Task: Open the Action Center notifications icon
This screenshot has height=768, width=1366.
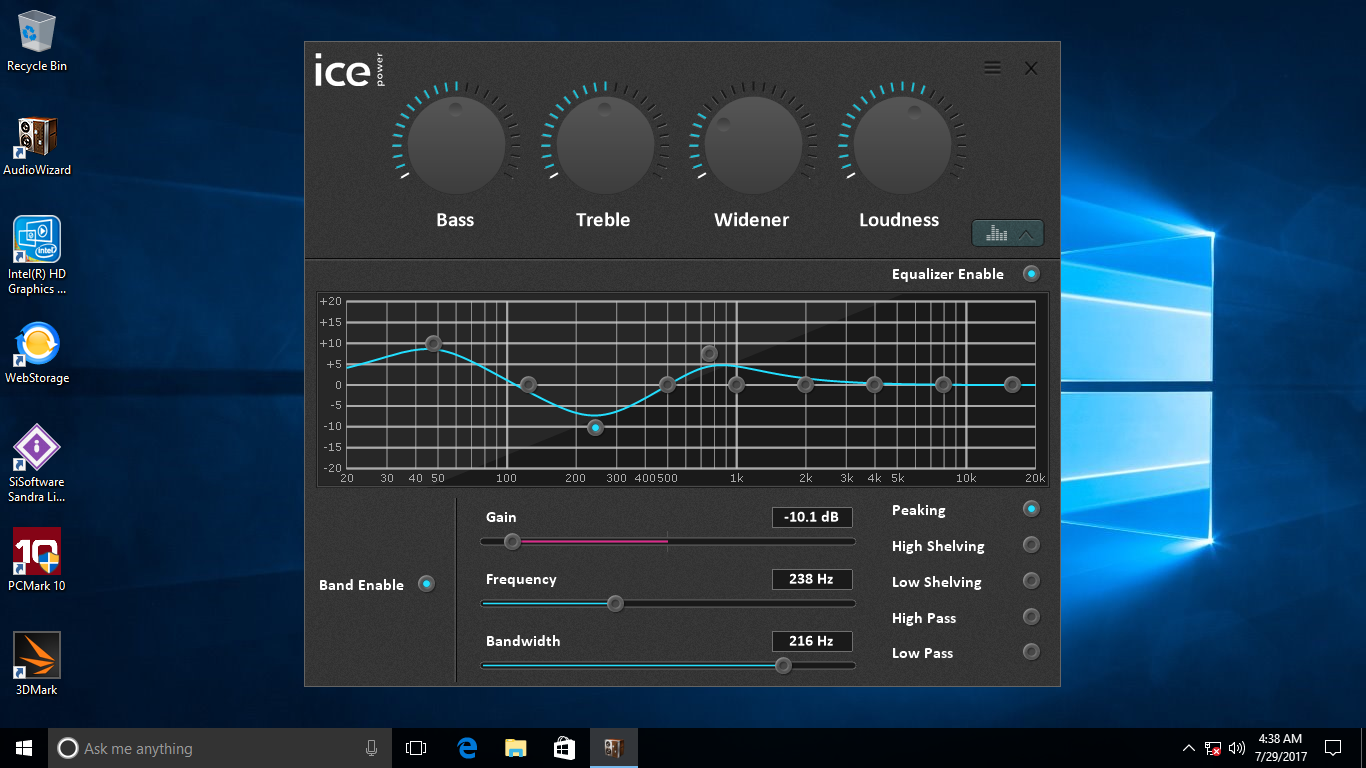Action: coord(1333,748)
